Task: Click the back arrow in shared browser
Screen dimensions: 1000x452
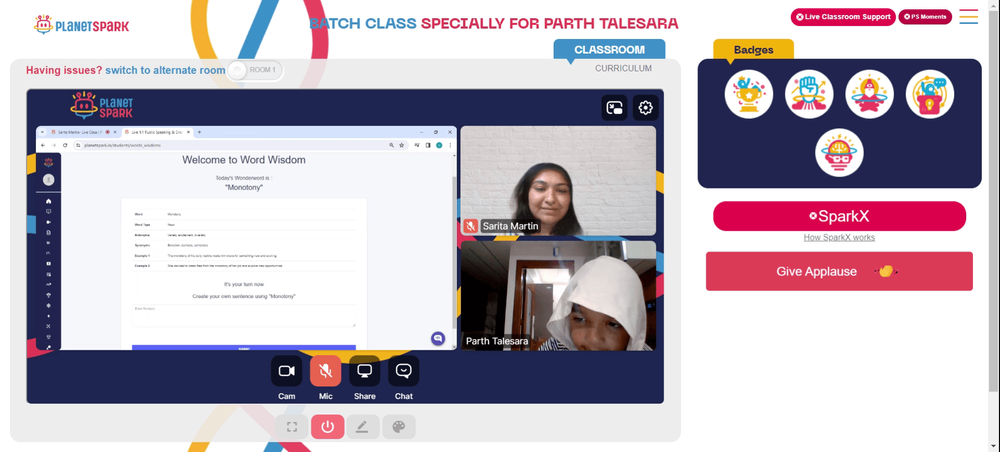Action: [x=43, y=145]
